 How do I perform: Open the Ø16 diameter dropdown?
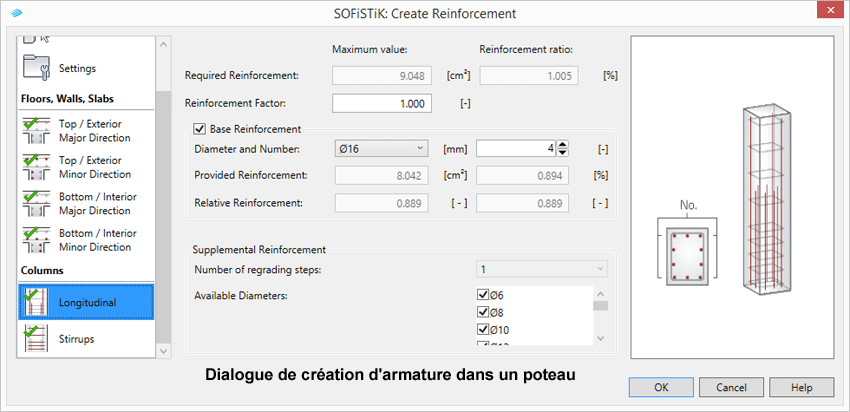[x=382, y=148]
